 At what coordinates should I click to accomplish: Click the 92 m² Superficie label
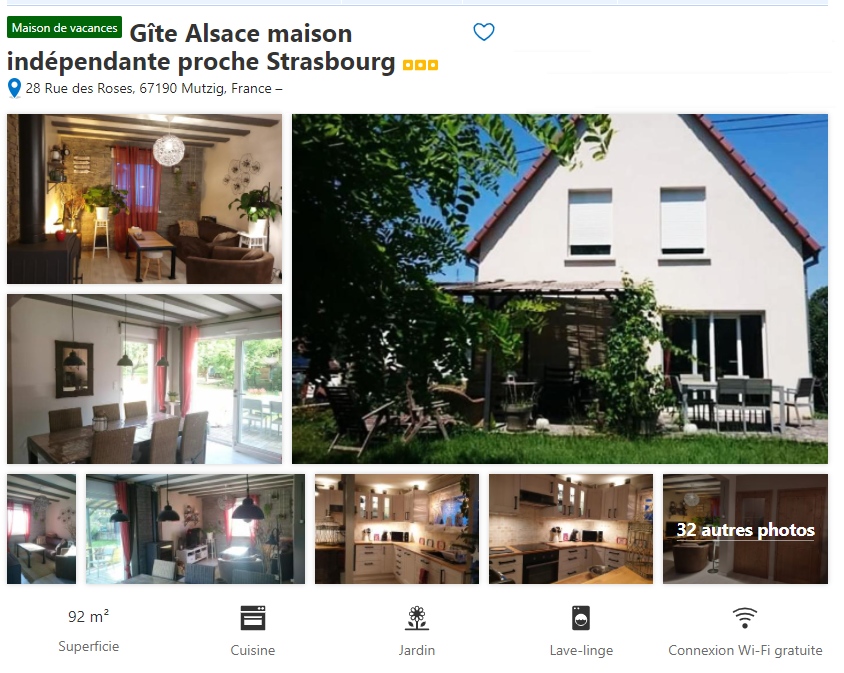tap(88, 630)
